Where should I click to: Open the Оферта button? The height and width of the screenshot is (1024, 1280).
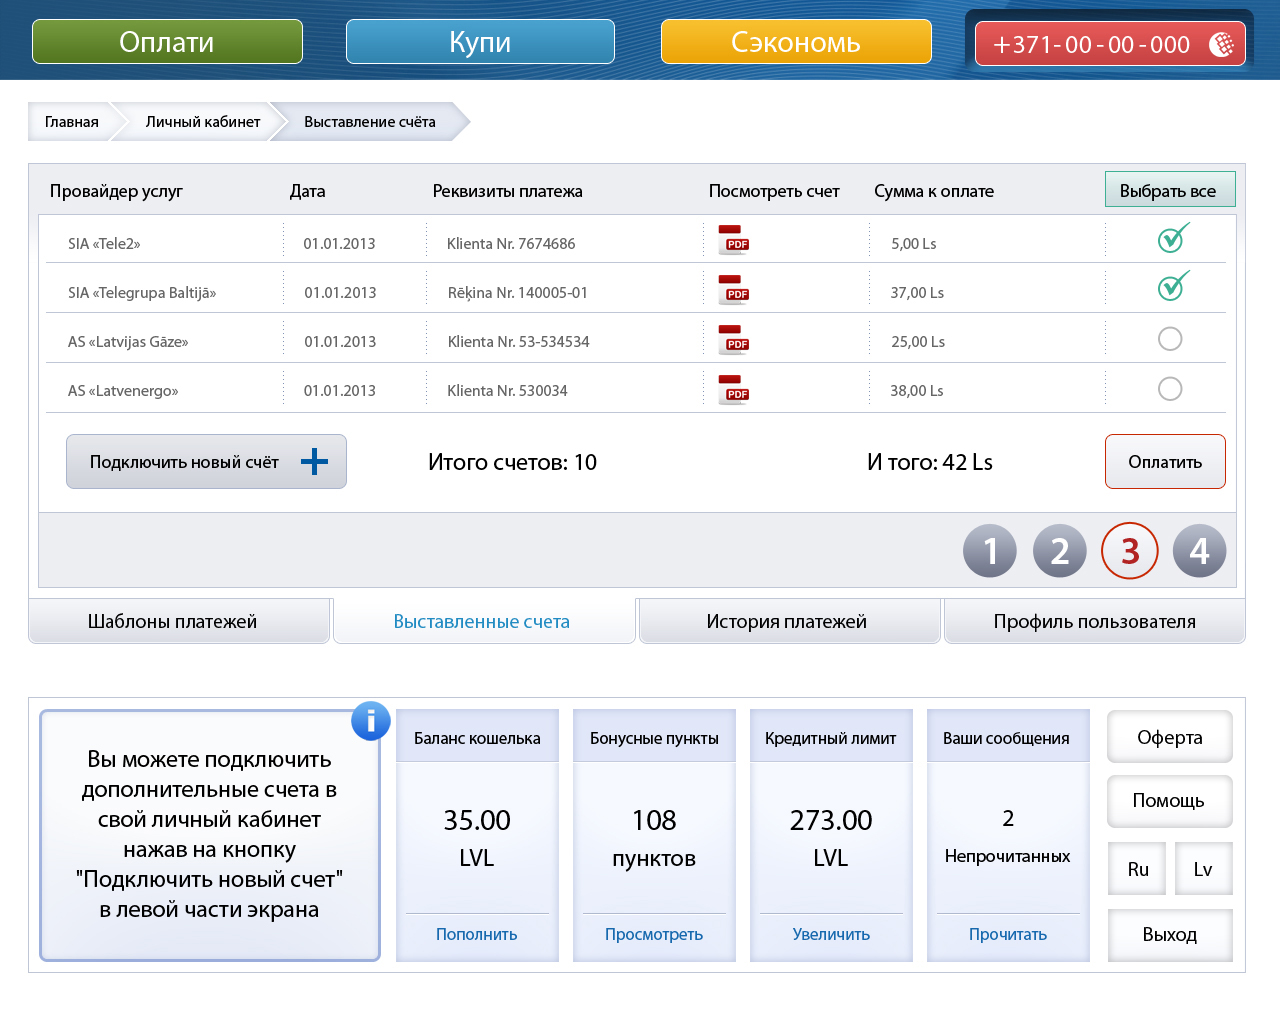1170,737
